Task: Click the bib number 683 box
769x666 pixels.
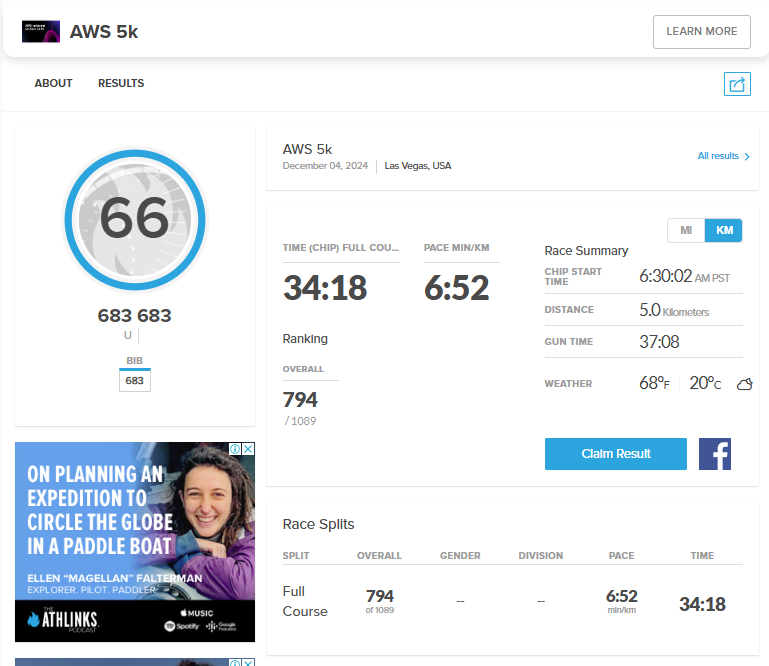Action: tap(134, 381)
